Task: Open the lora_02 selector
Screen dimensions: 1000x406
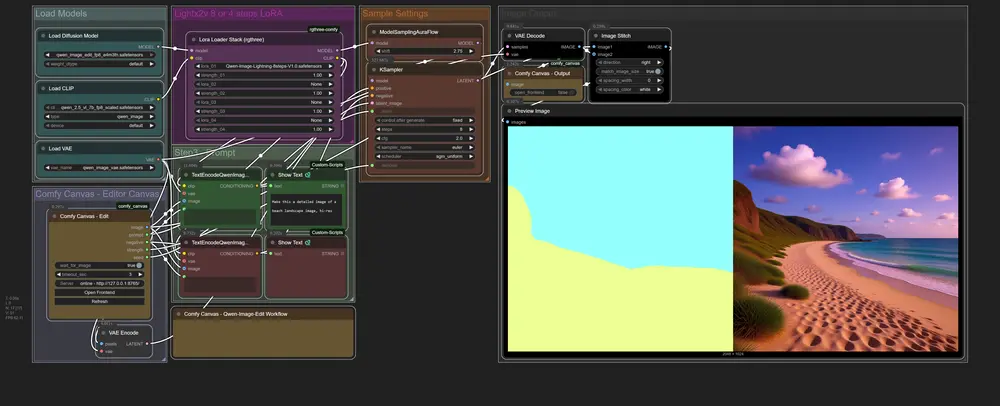Action: [264, 84]
